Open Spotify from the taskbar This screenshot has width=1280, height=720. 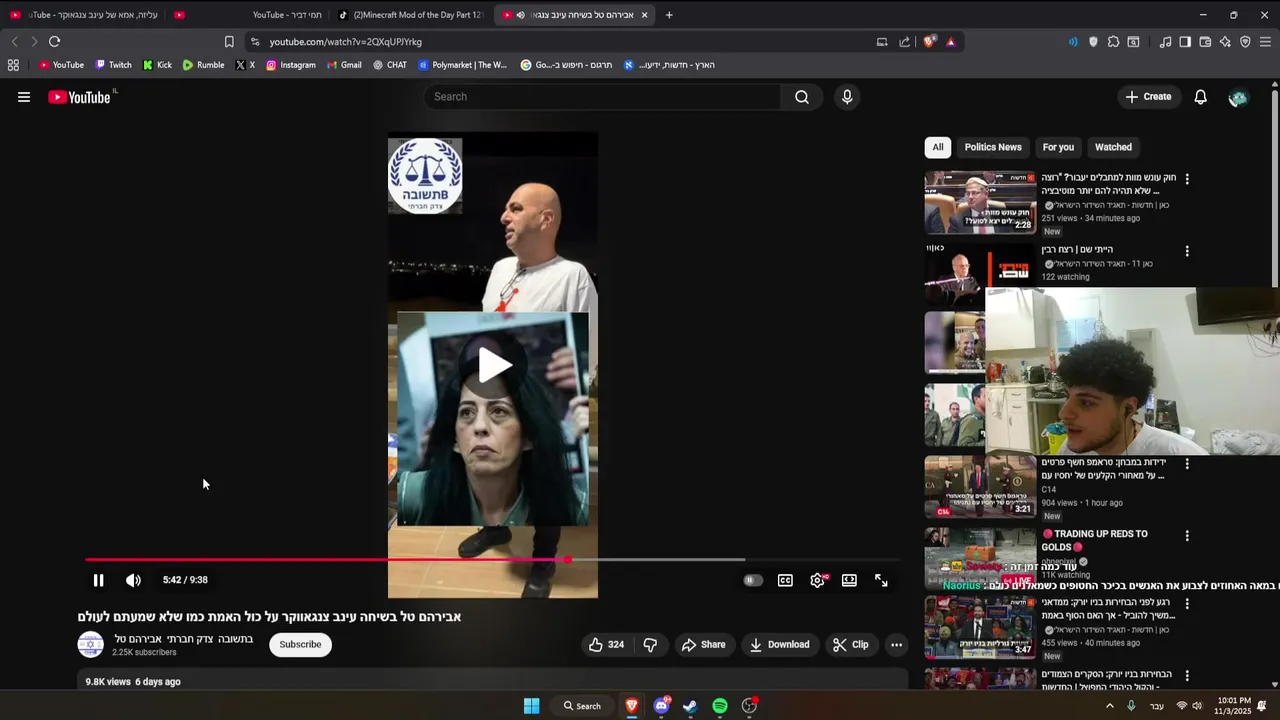tap(720, 706)
